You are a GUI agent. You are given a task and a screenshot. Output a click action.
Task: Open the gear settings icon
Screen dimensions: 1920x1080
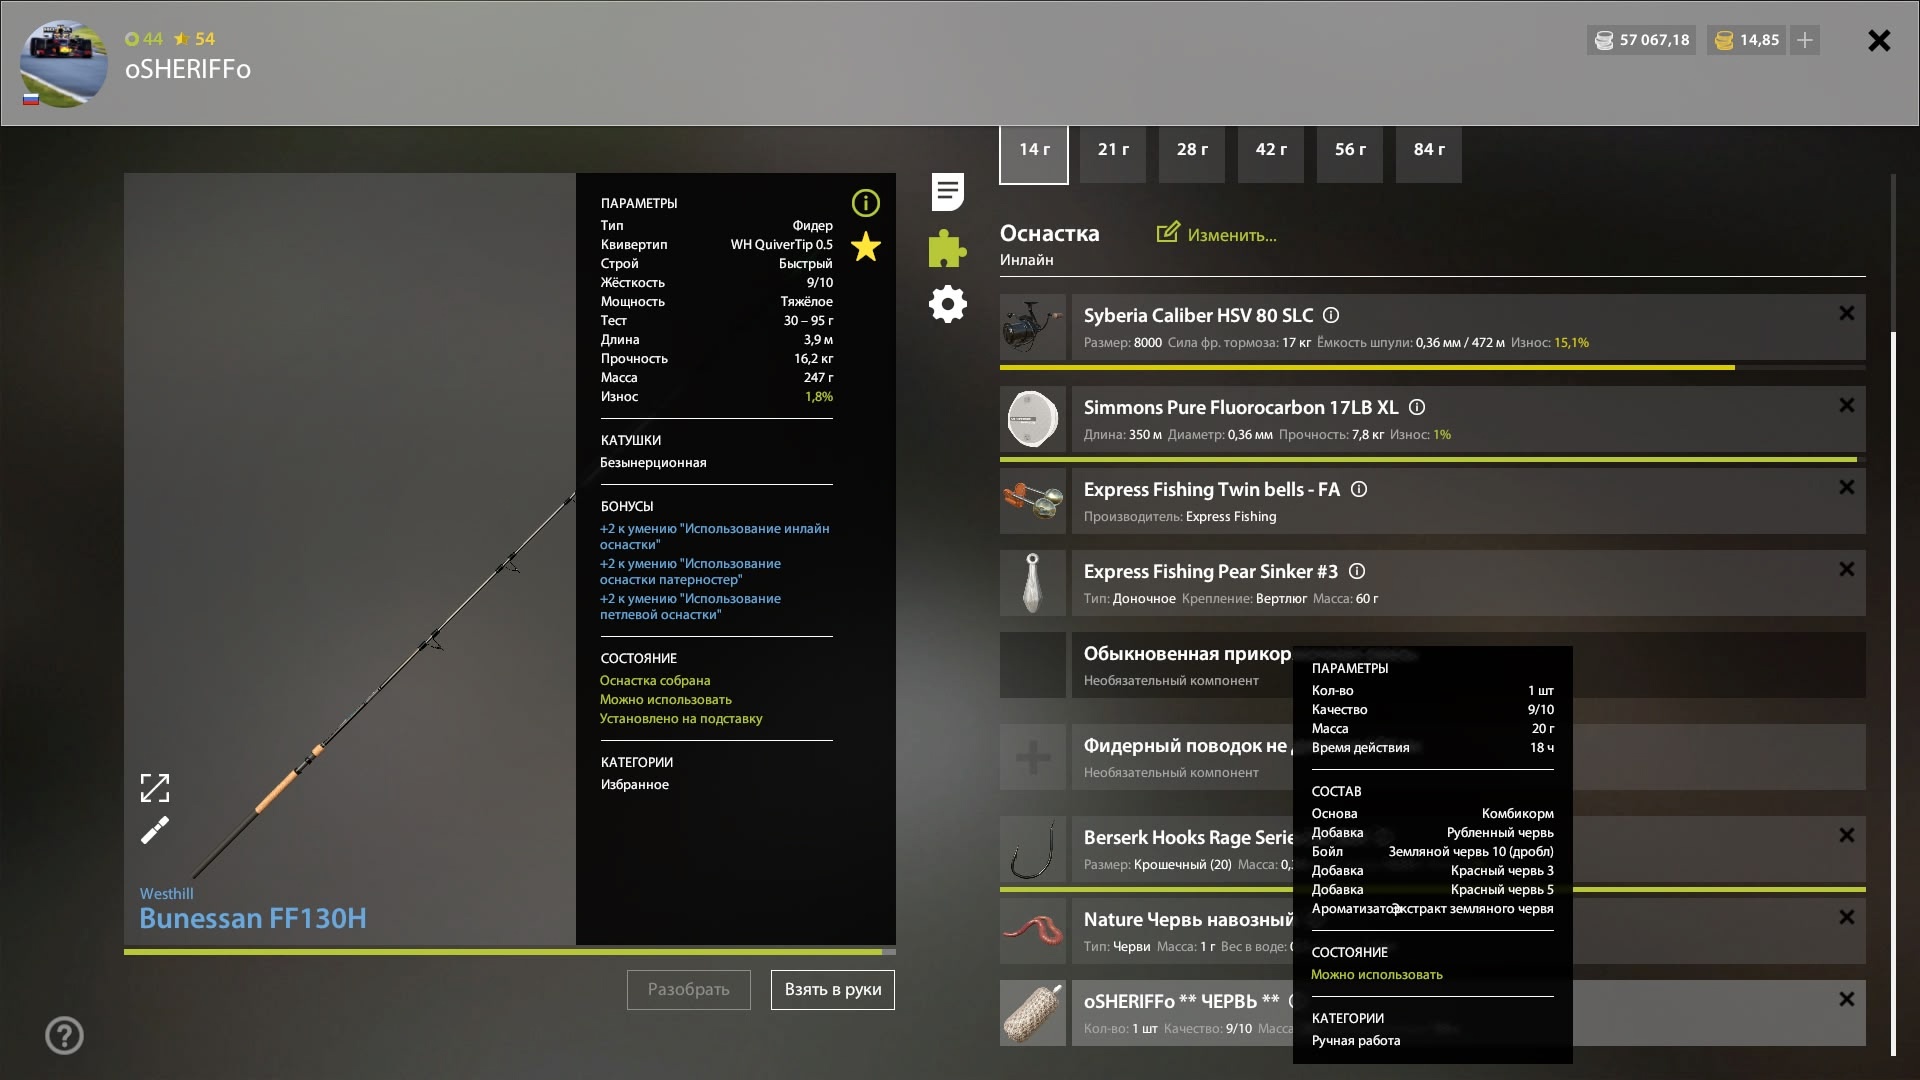[x=947, y=304]
